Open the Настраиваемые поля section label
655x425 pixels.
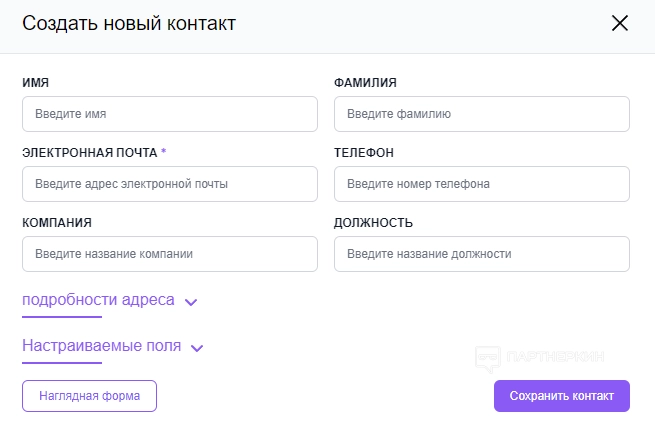coord(102,346)
